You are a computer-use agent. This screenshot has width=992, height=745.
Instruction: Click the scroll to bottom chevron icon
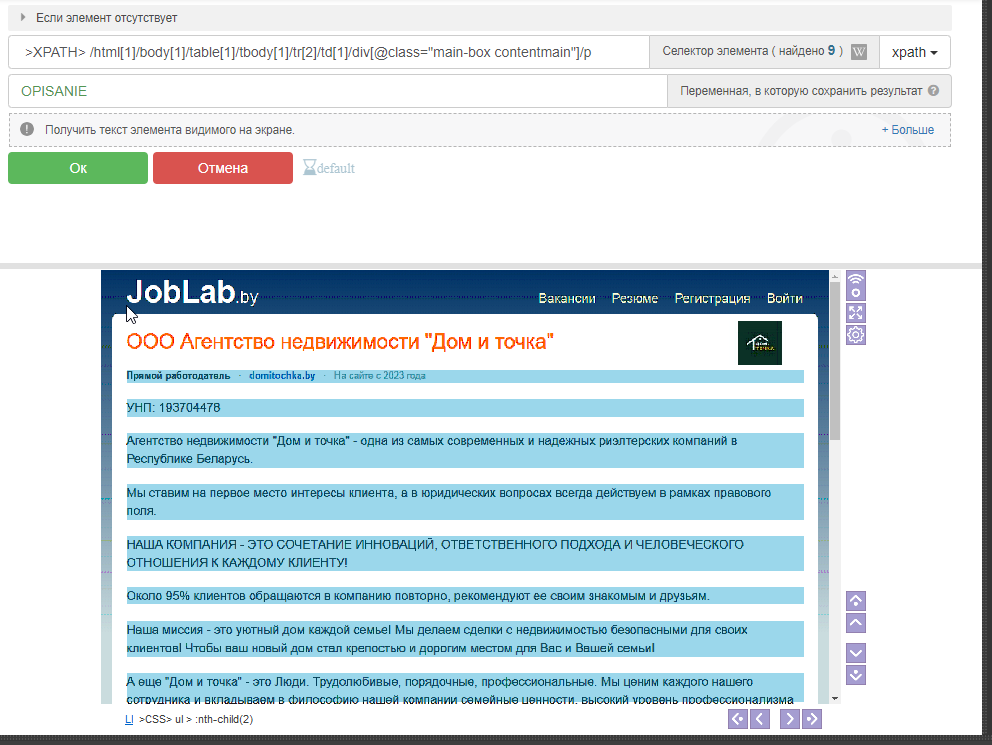856,675
